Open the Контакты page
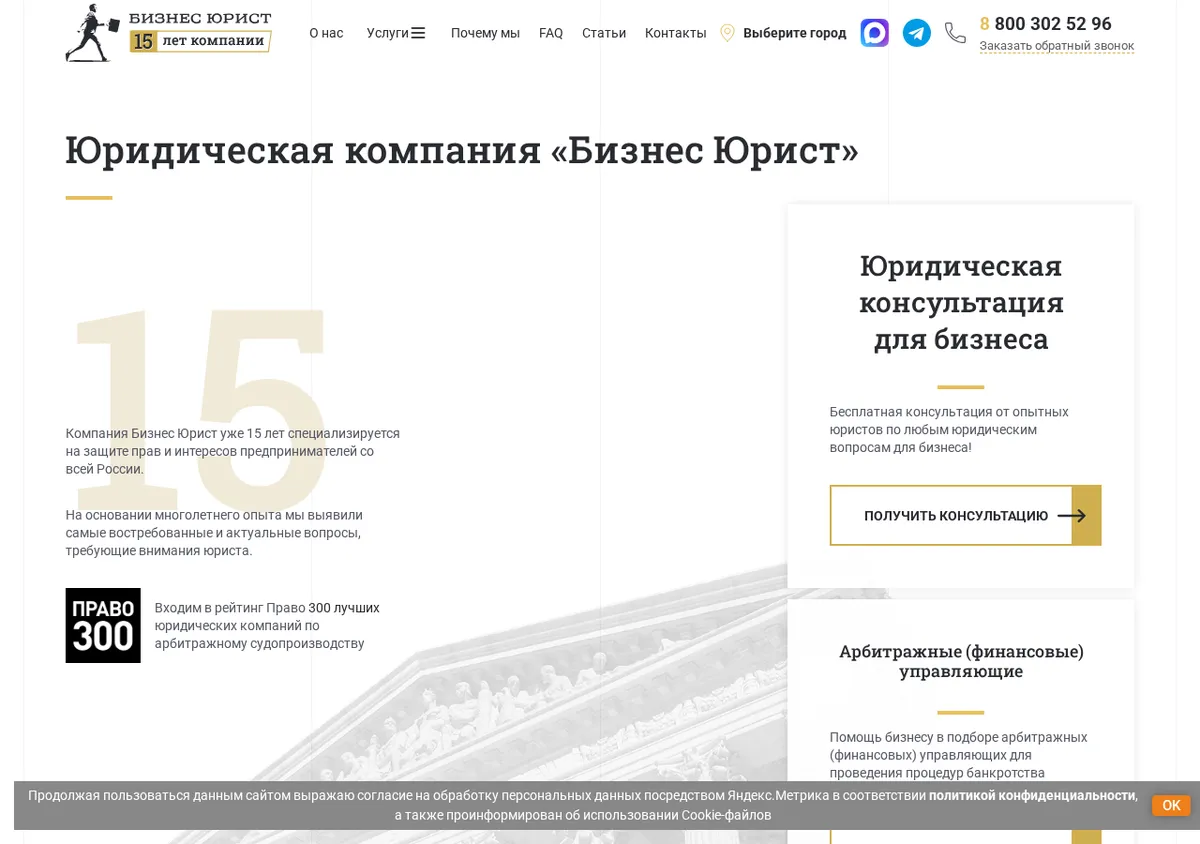The height and width of the screenshot is (844, 1200). coord(676,33)
